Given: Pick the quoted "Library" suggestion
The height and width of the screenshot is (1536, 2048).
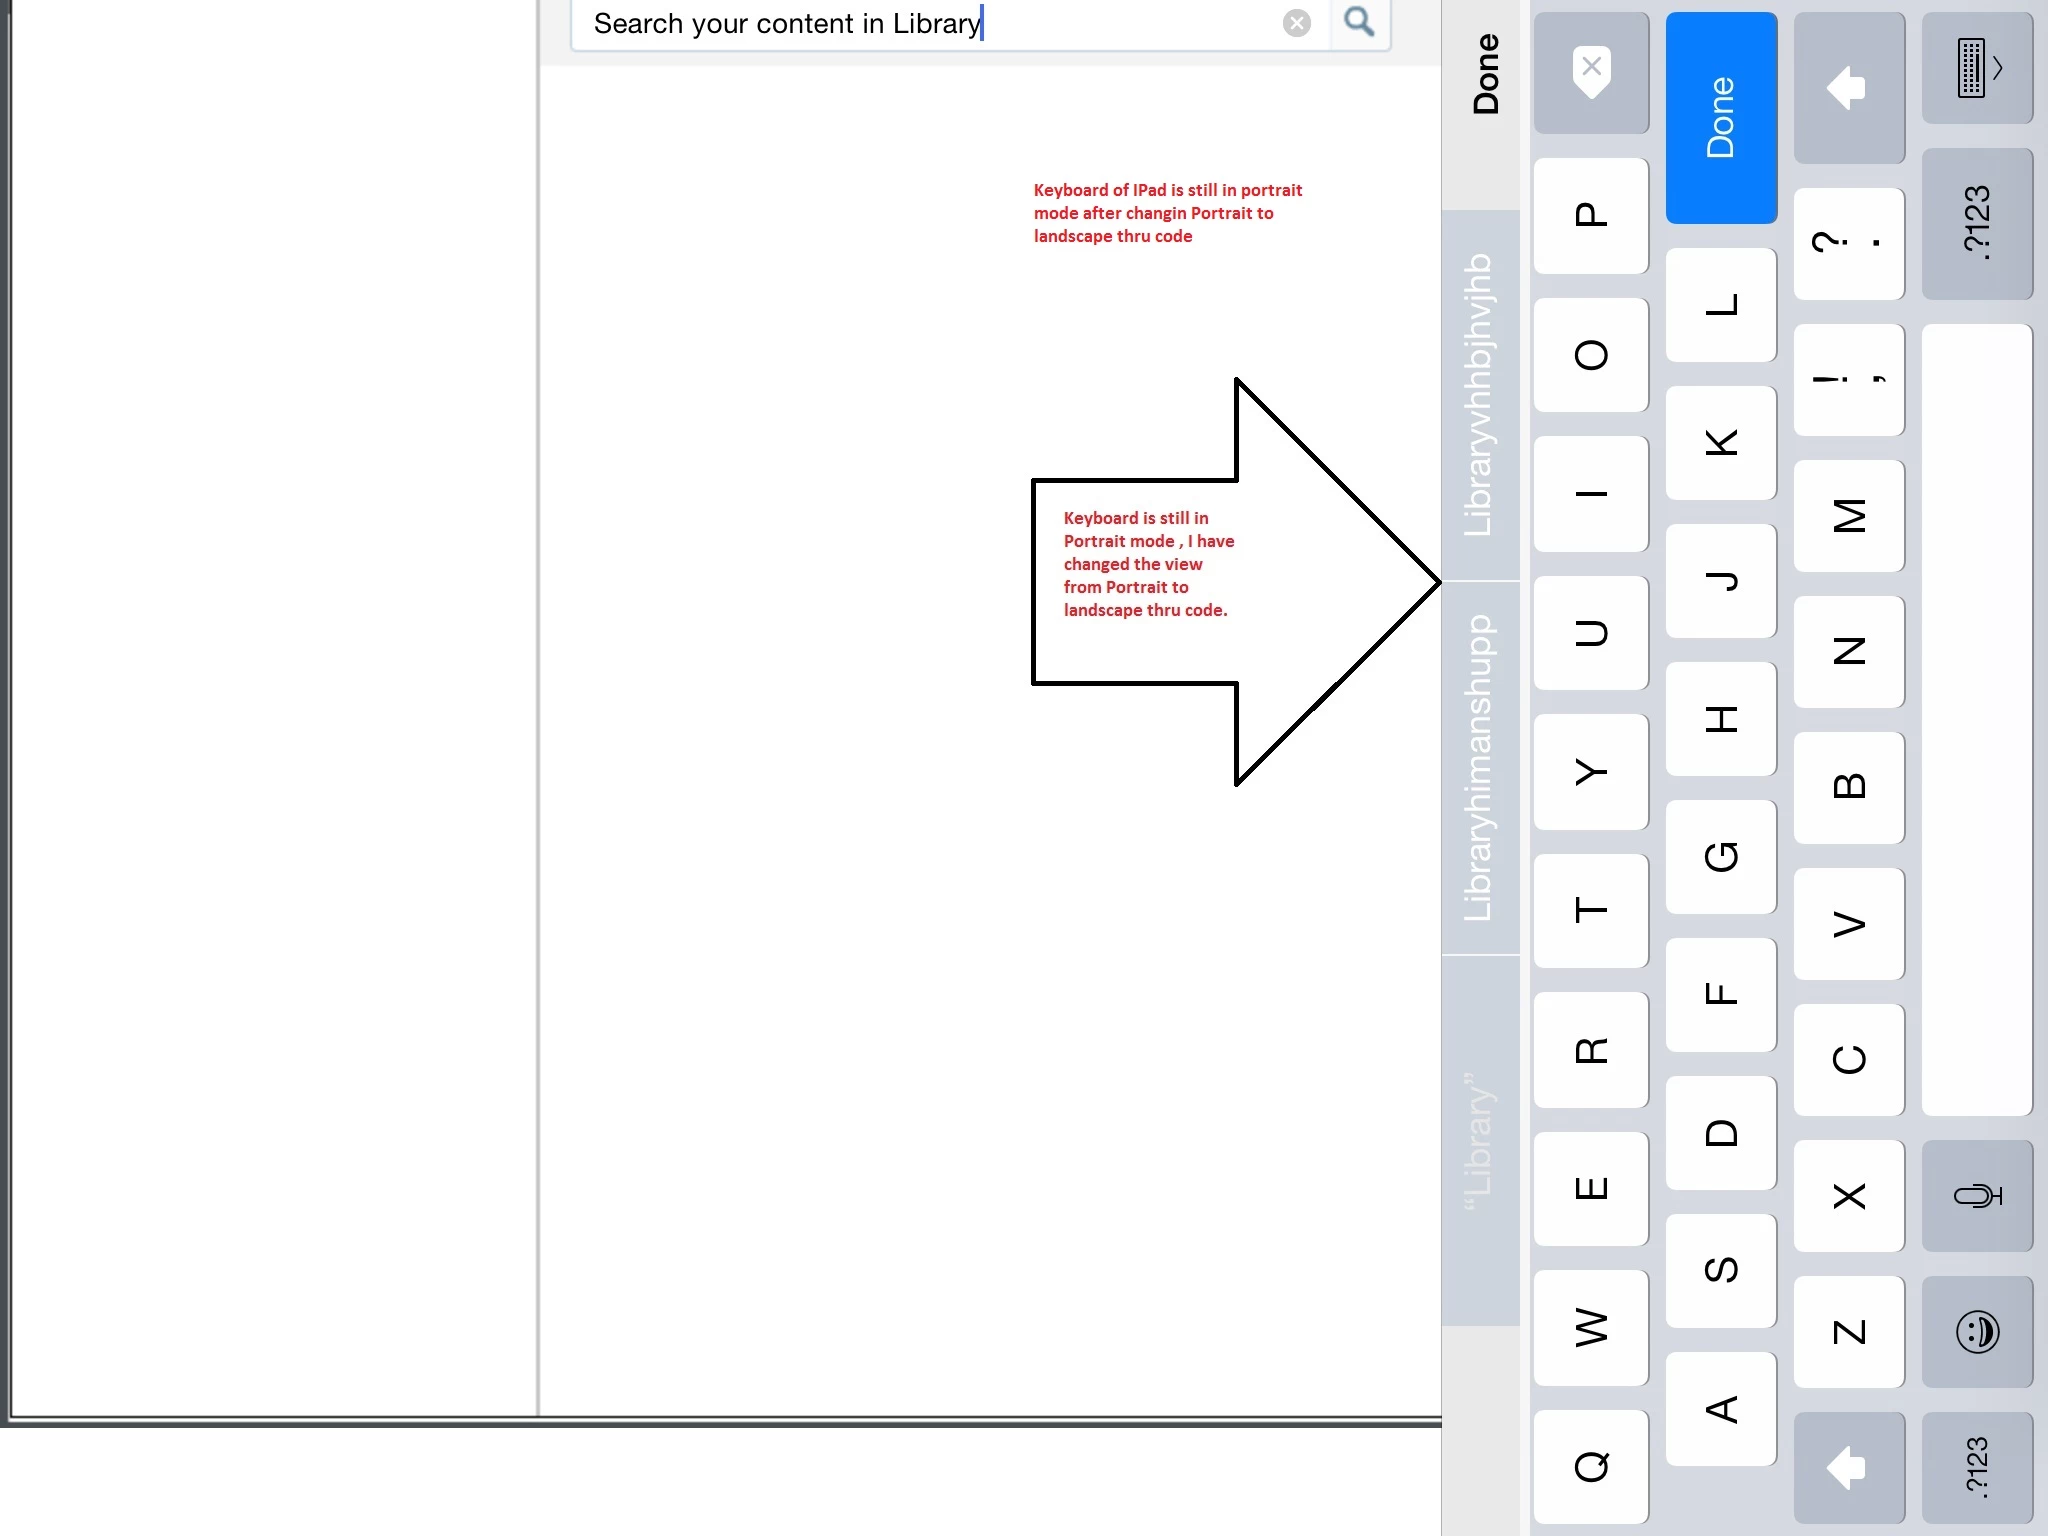Looking at the screenshot, I should click(x=1479, y=1140).
